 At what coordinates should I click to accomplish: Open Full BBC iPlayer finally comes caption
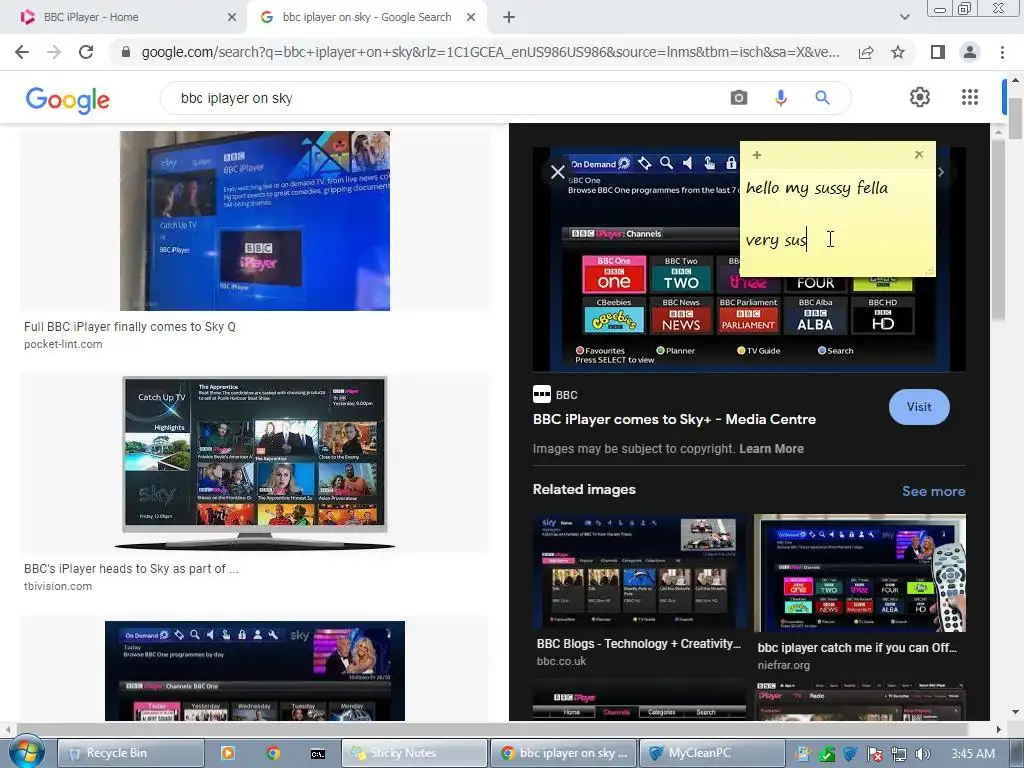pos(130,327)
